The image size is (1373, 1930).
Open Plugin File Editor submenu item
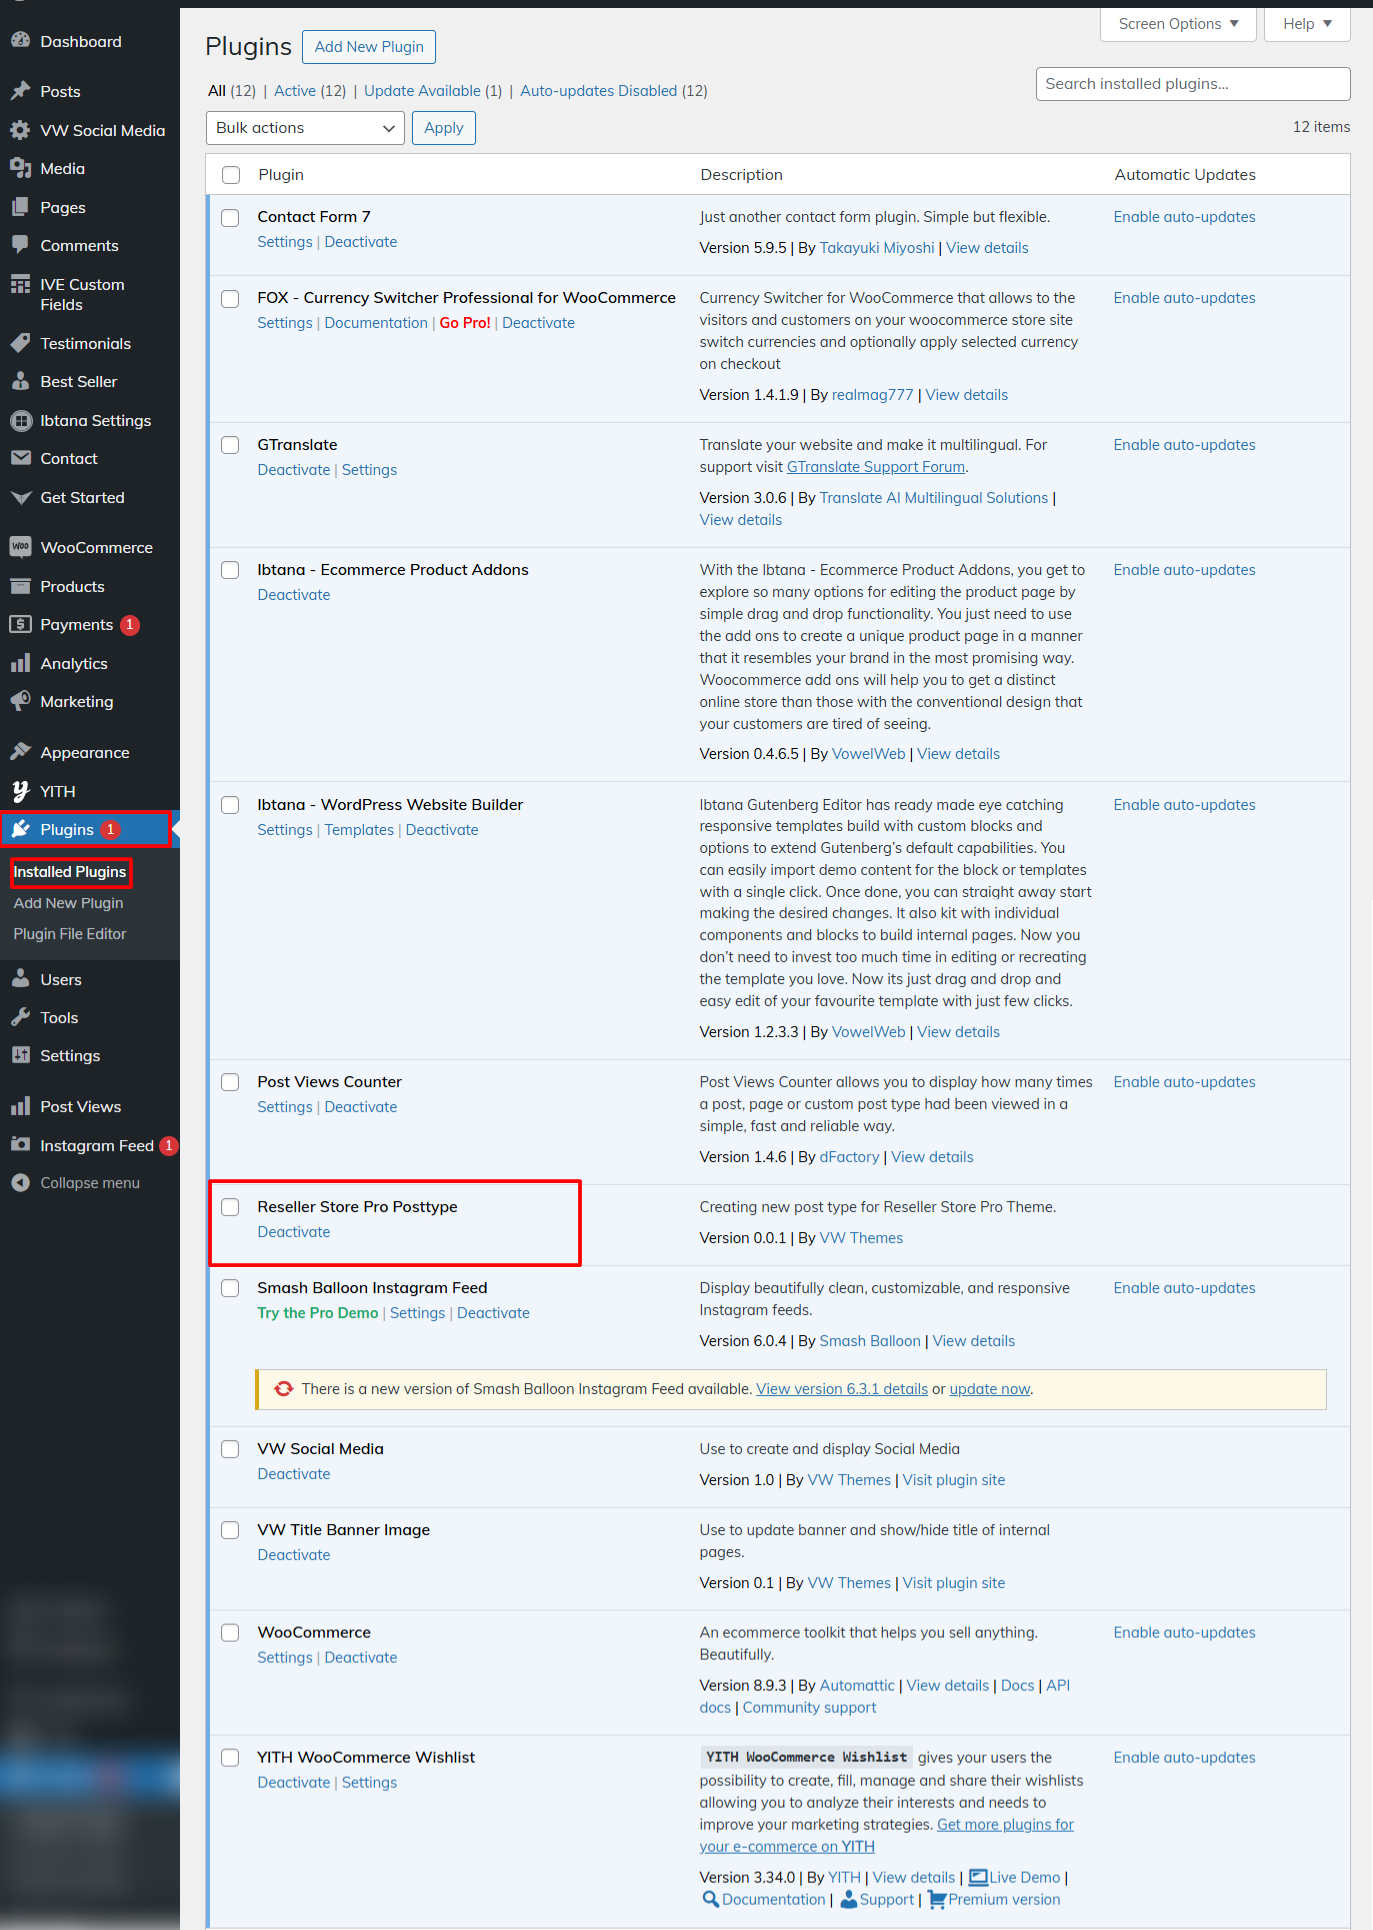pyautogui.click(x=70, y=934)
